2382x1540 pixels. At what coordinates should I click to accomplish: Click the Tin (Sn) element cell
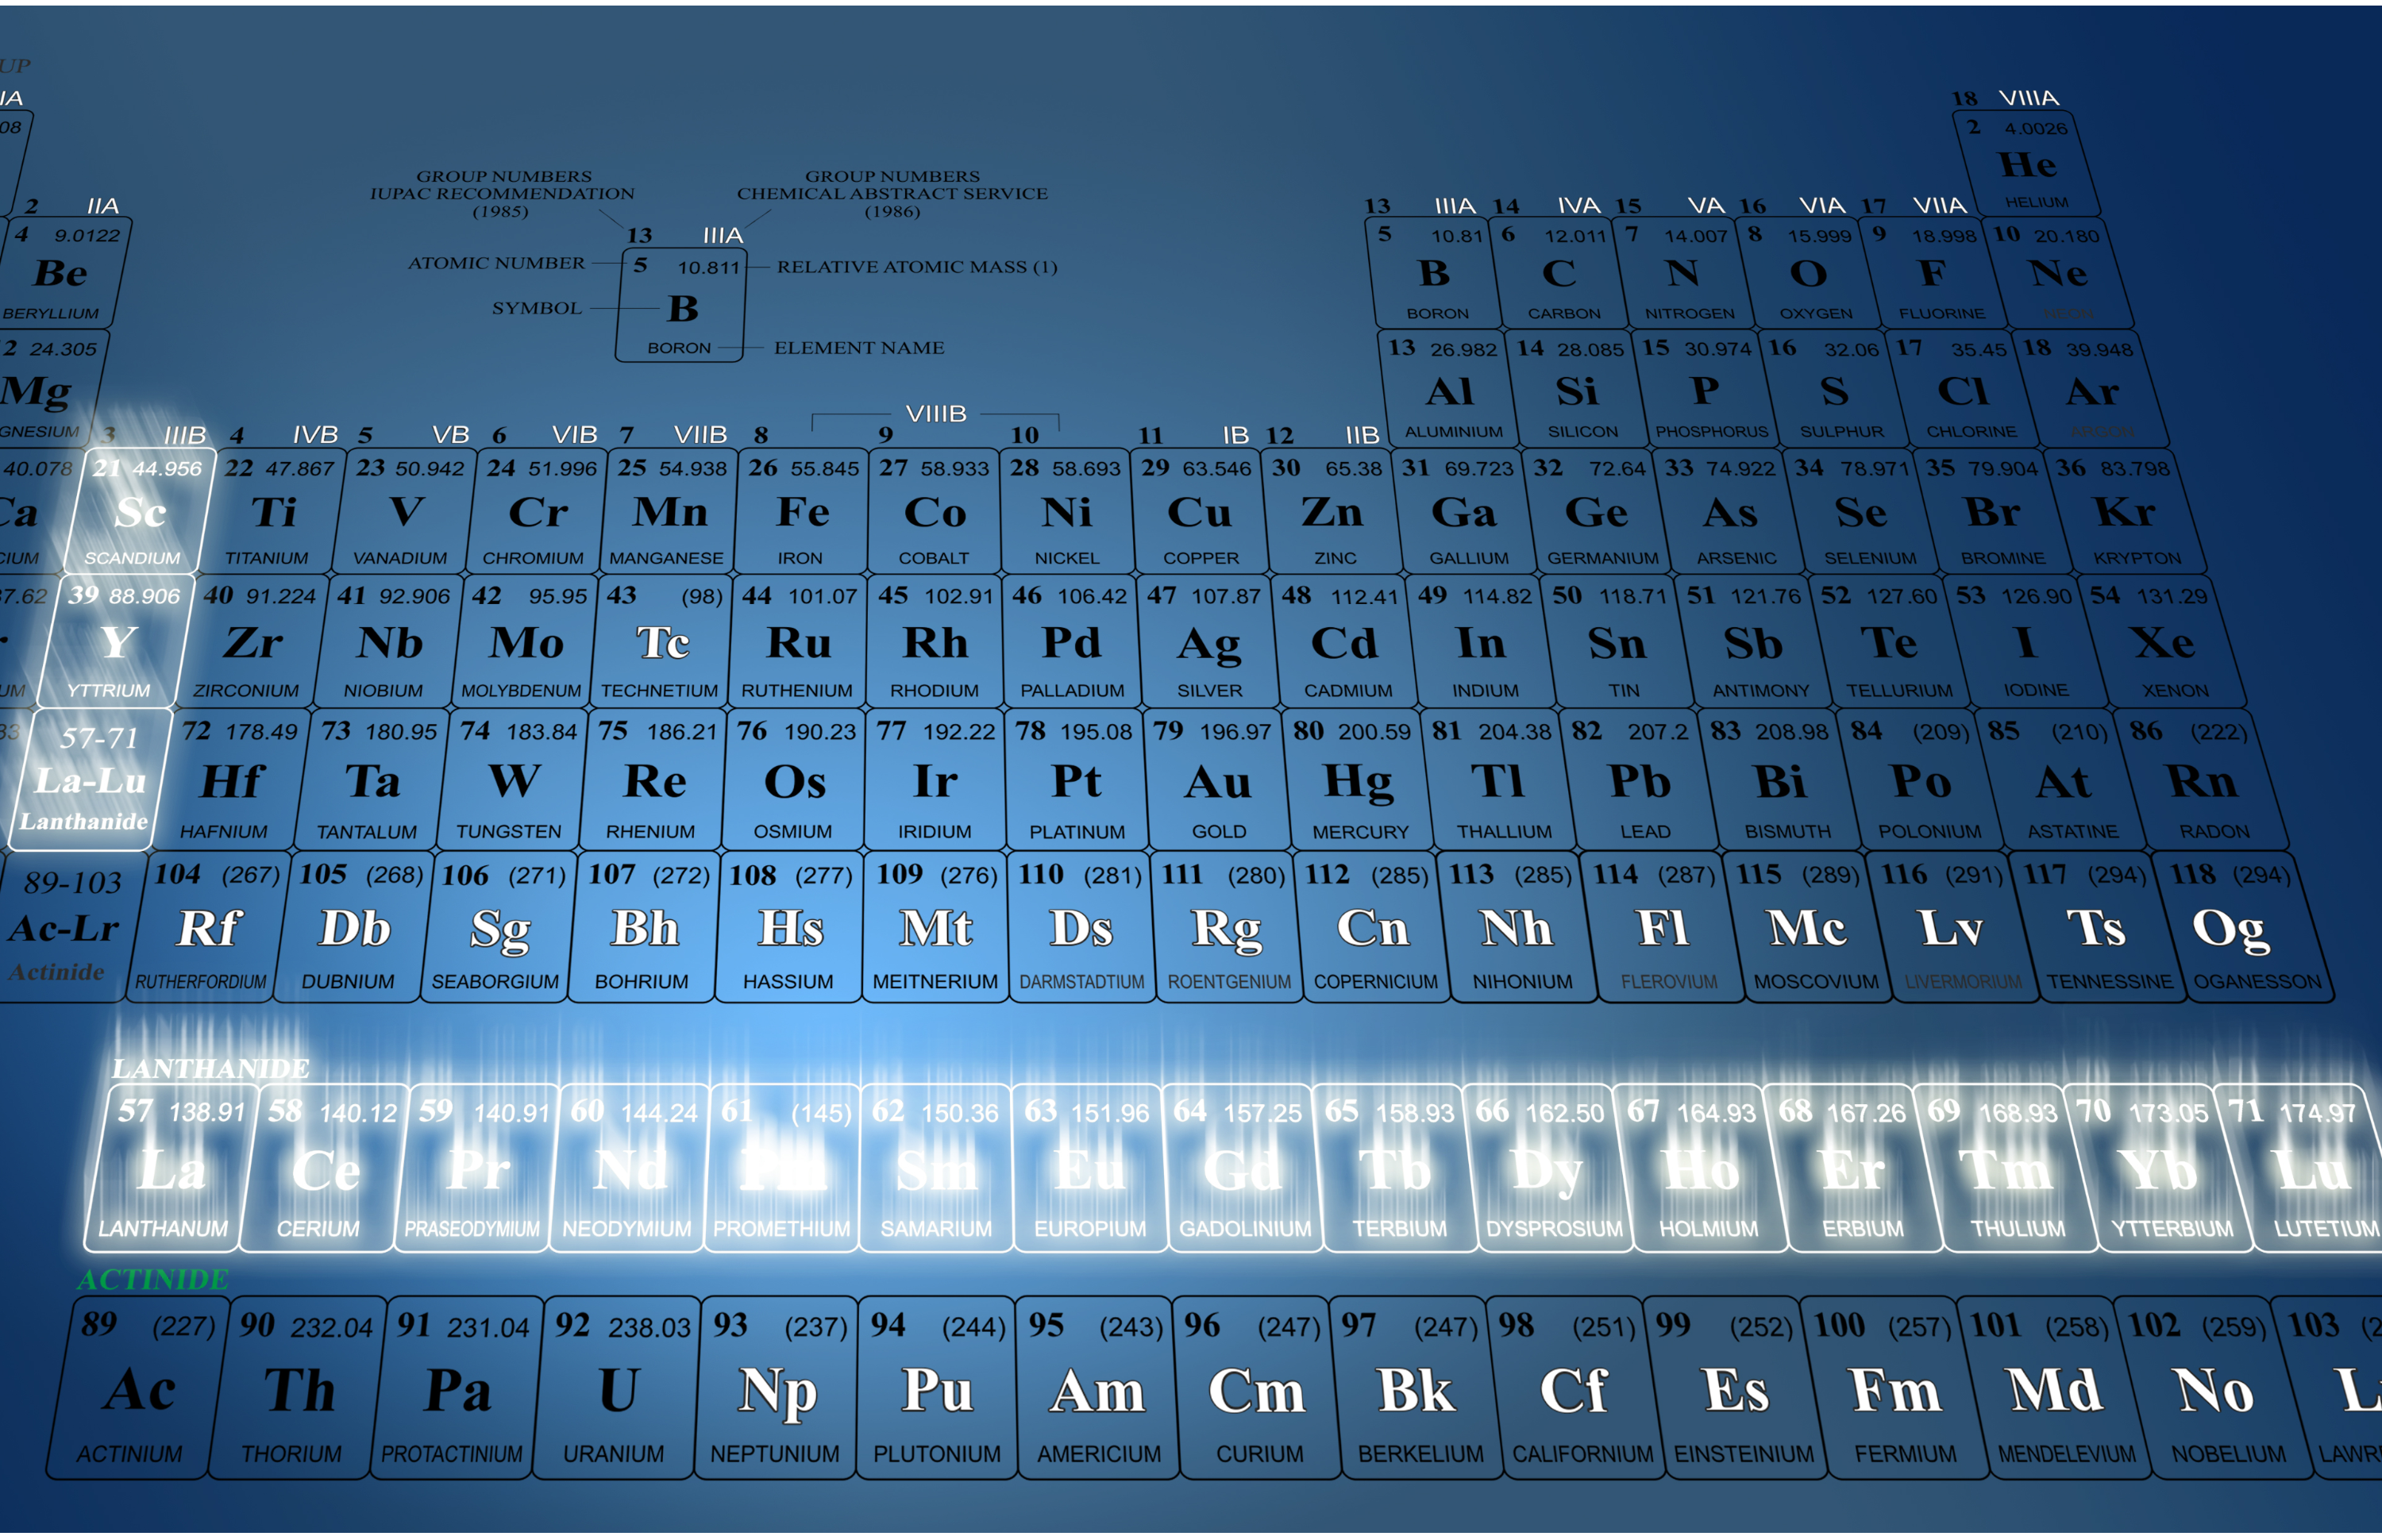(x=1617, y=641)
